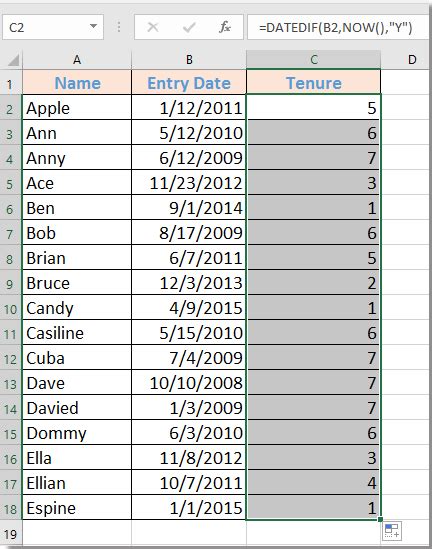This screenshot has height=549, width=432.
Task: Open the Insert Function fx icon
Action: pos(225,27)
